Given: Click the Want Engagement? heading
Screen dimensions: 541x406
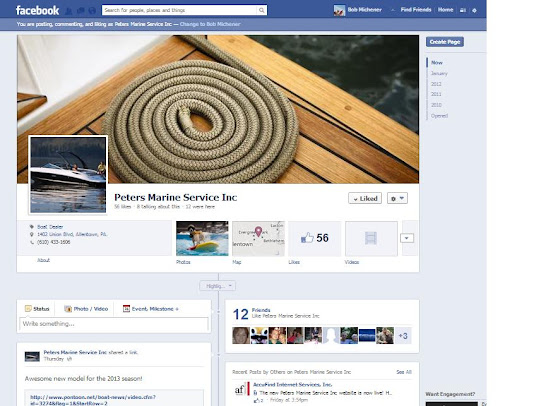Looking at the screenshot, I should (x=450, y=394).
